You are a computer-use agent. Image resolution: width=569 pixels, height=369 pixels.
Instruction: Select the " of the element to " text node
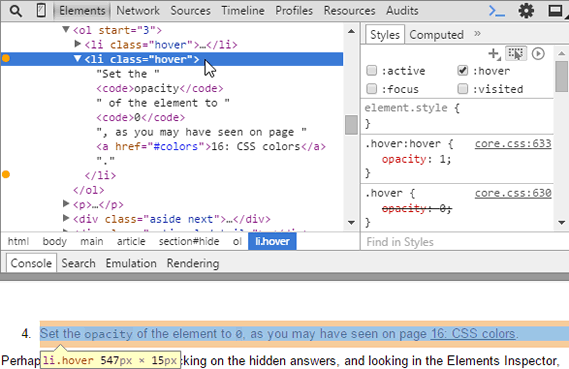tap(163, 103)
